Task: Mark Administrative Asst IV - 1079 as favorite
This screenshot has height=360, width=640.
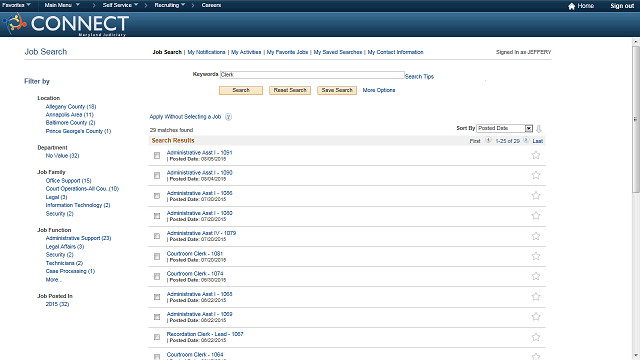Action: [536, 236]
